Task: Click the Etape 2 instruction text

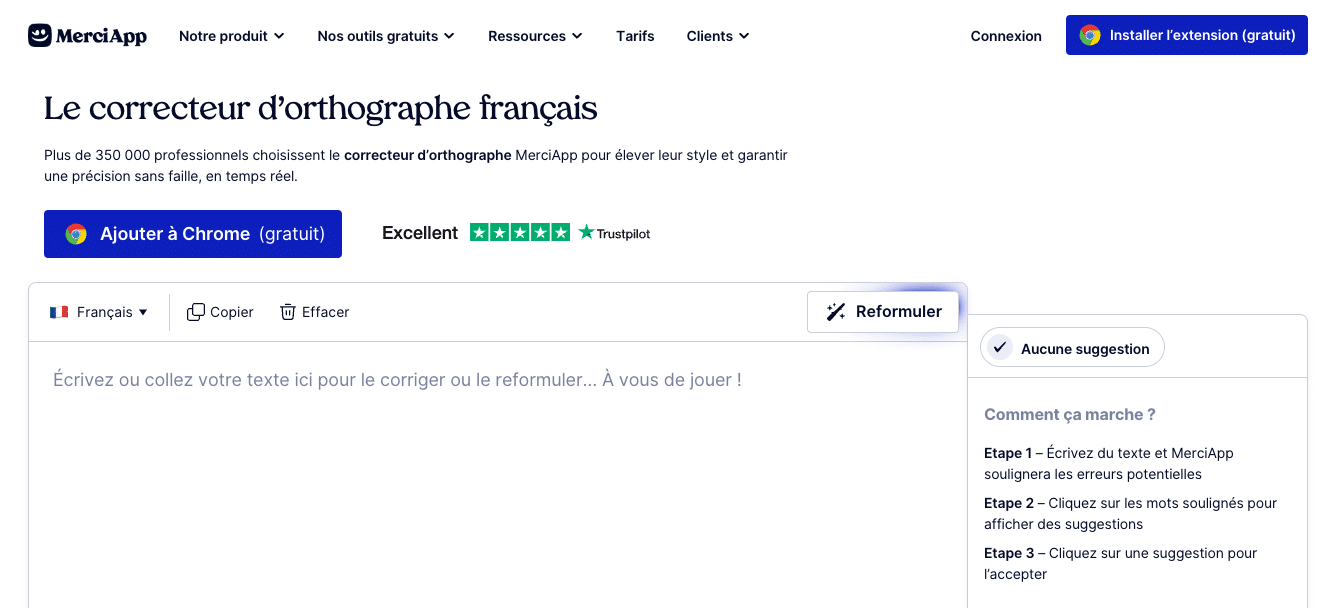Action: point(1130,514)
